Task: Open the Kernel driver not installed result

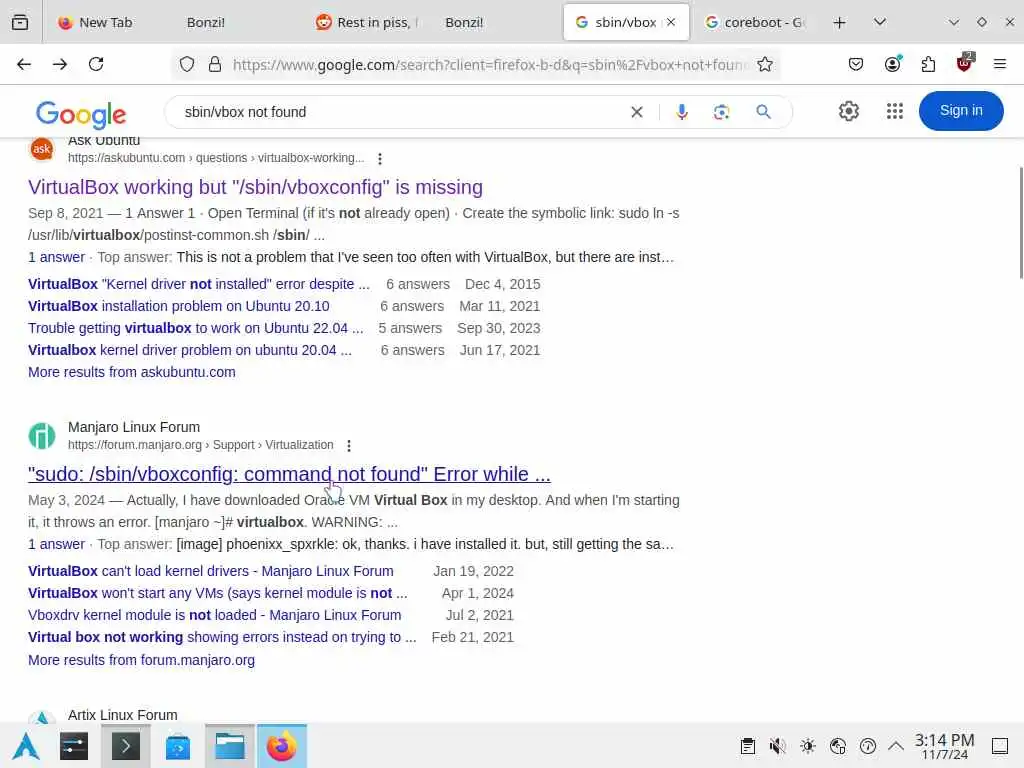Action: (199, 284)
